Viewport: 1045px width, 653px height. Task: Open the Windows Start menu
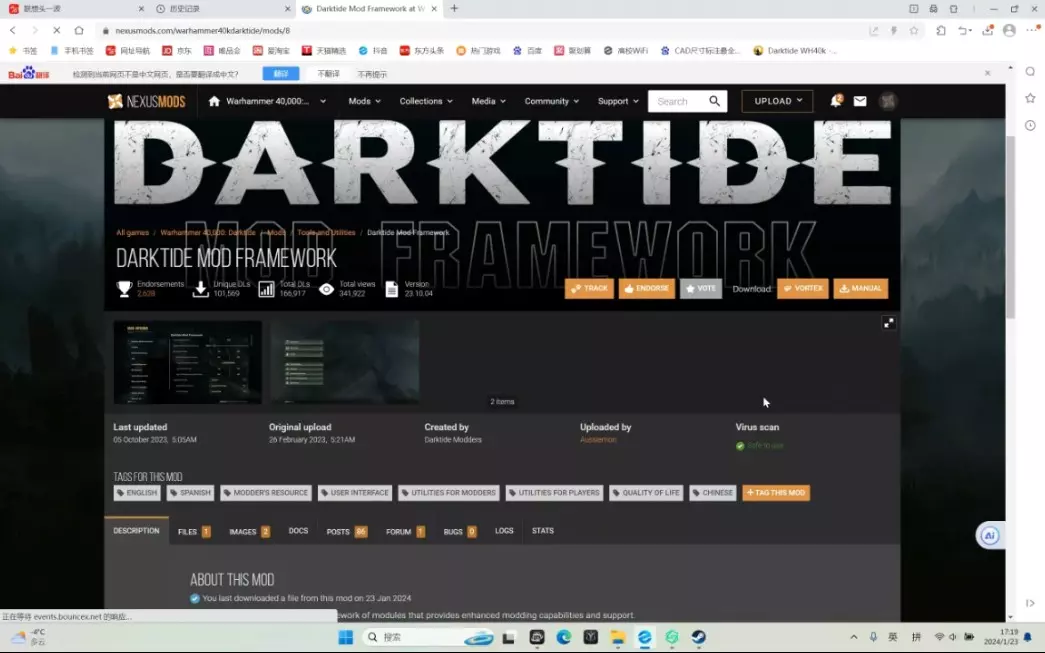(x=345, y=638)
